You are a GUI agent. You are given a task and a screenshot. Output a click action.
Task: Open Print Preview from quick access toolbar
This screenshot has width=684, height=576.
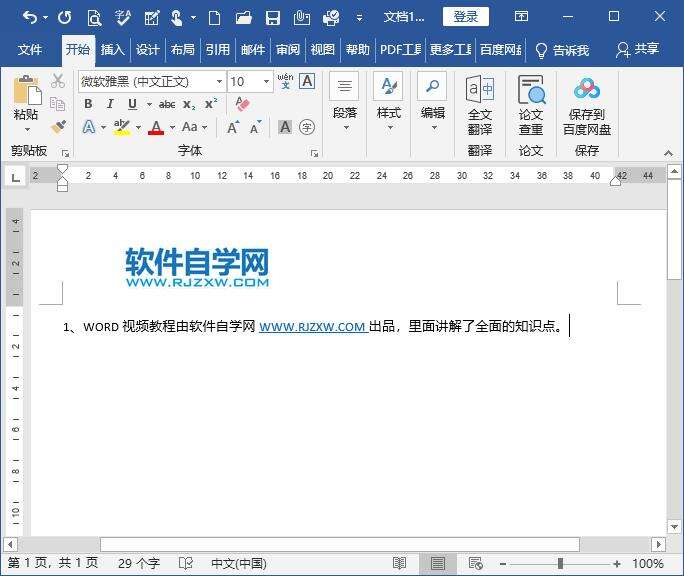click(x=94, y=18)
